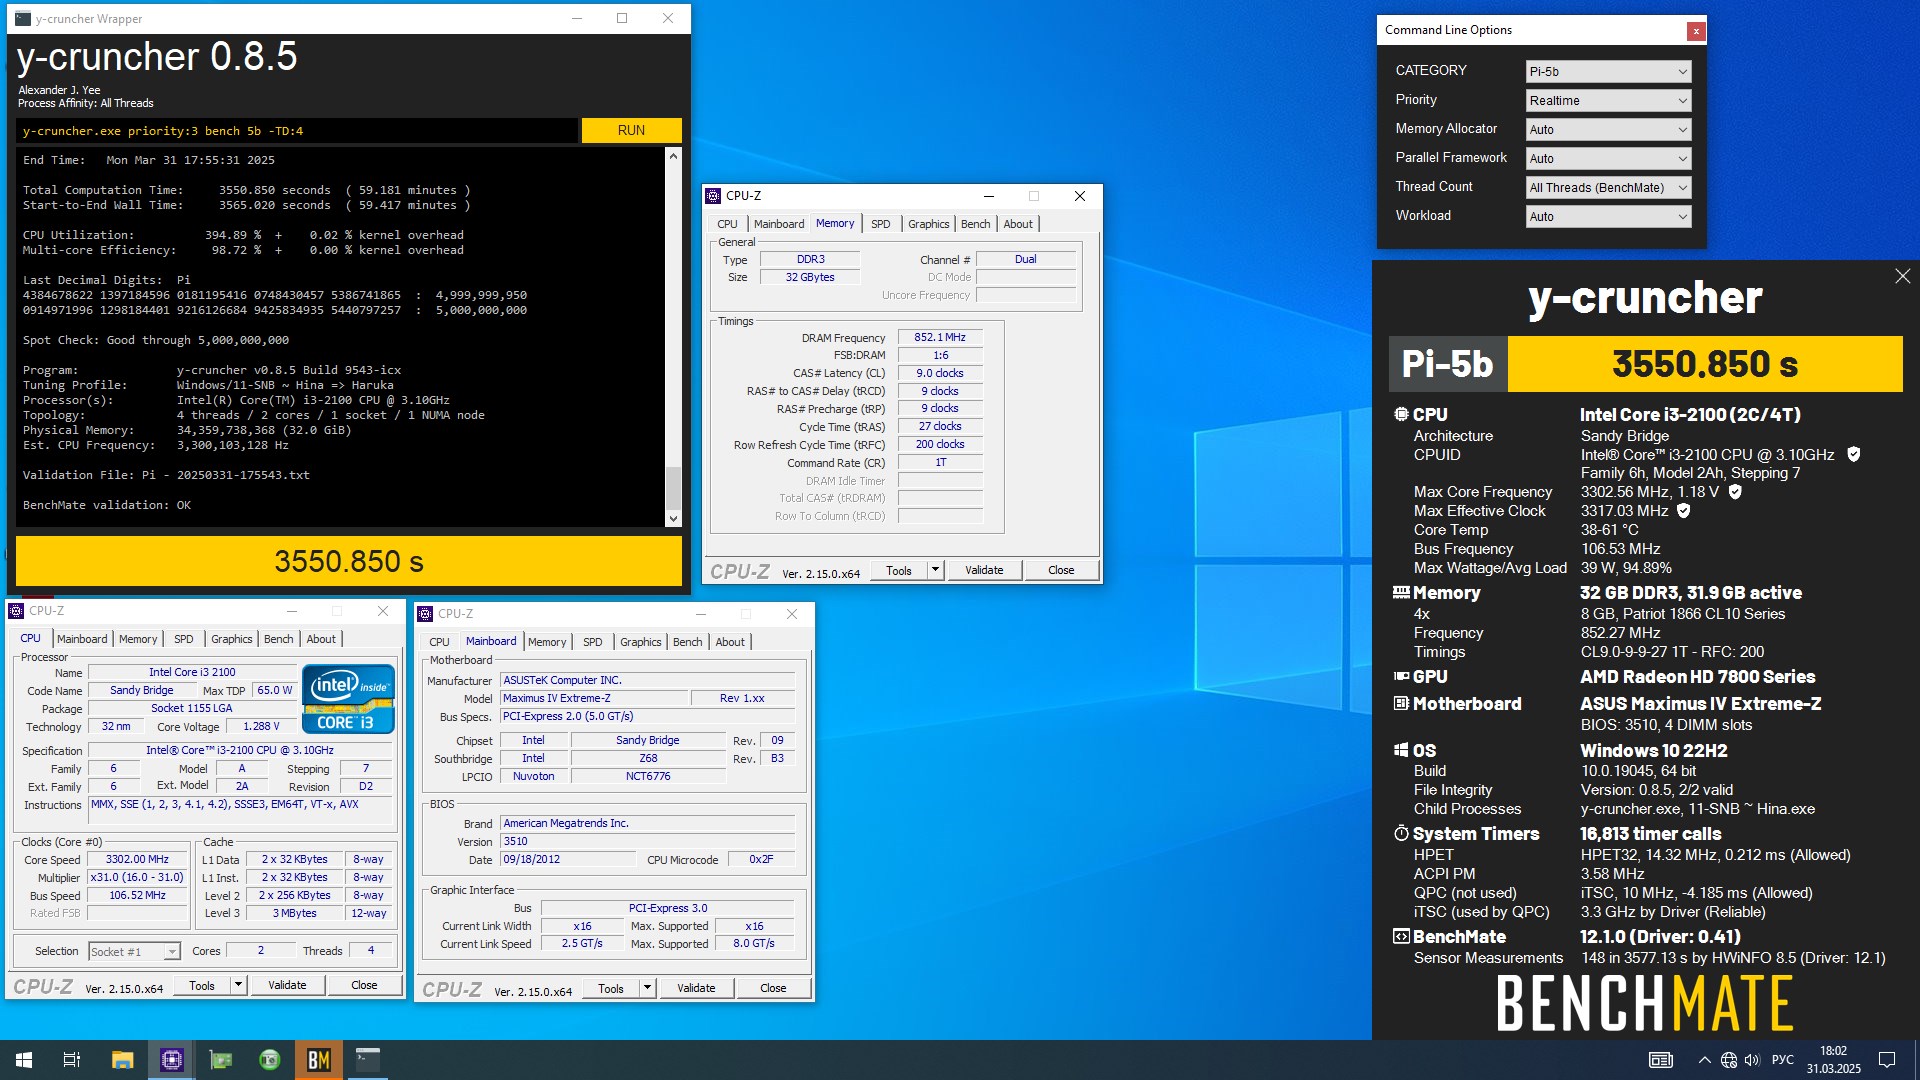Viewport: 1920px width, 1080px height.
Task: Click the Core Speed value 3302.00 MHz
Action: [137, 859]
